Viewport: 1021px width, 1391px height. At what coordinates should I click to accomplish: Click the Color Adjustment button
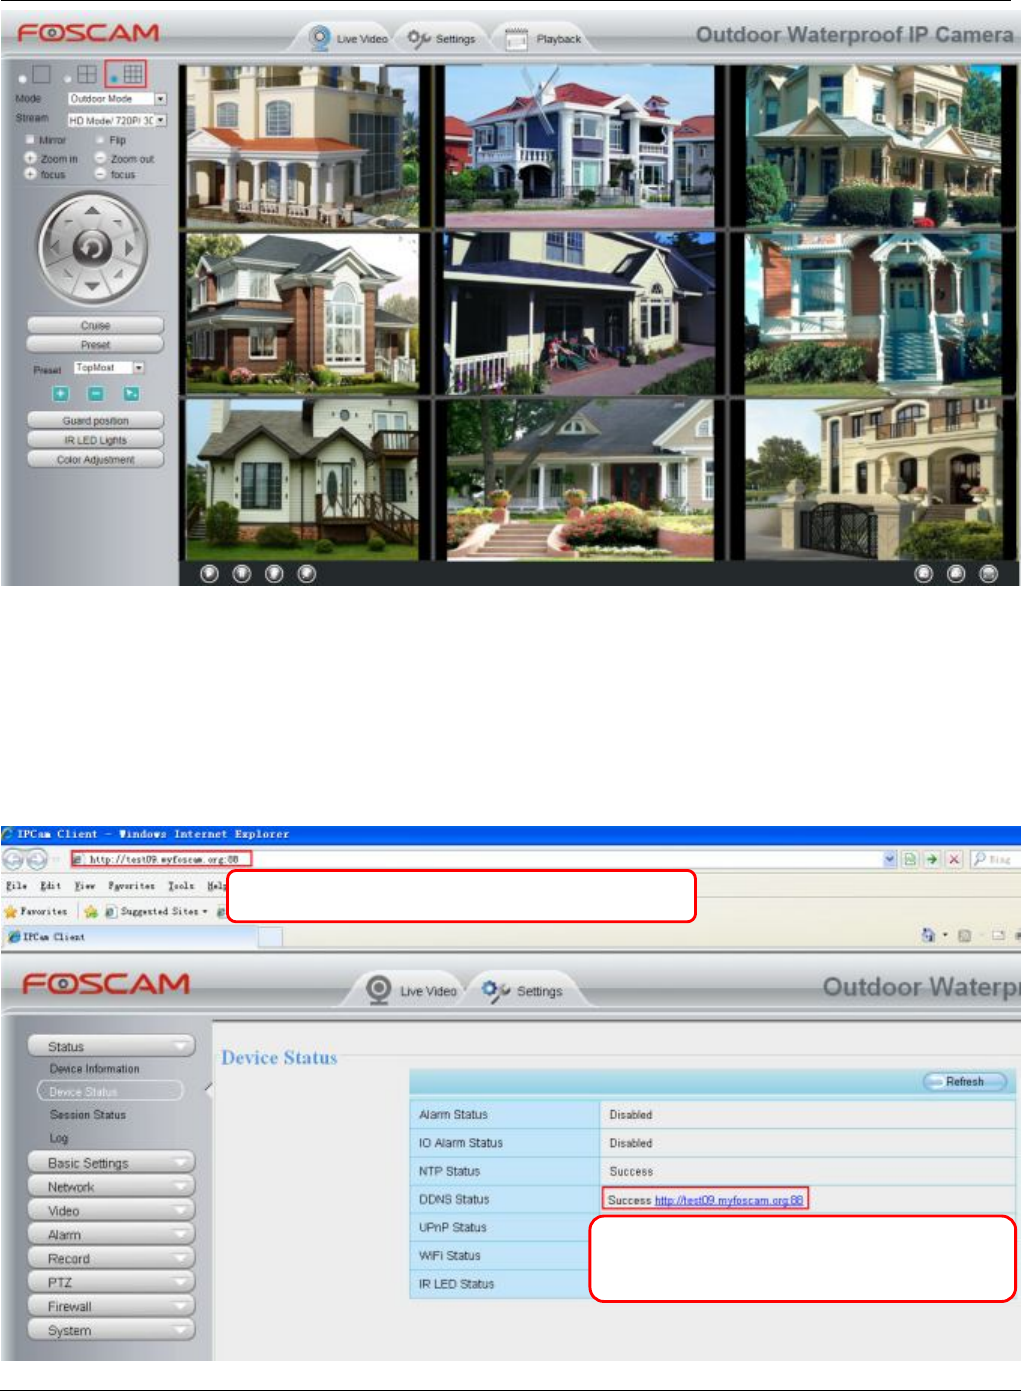tap(96, 460)
